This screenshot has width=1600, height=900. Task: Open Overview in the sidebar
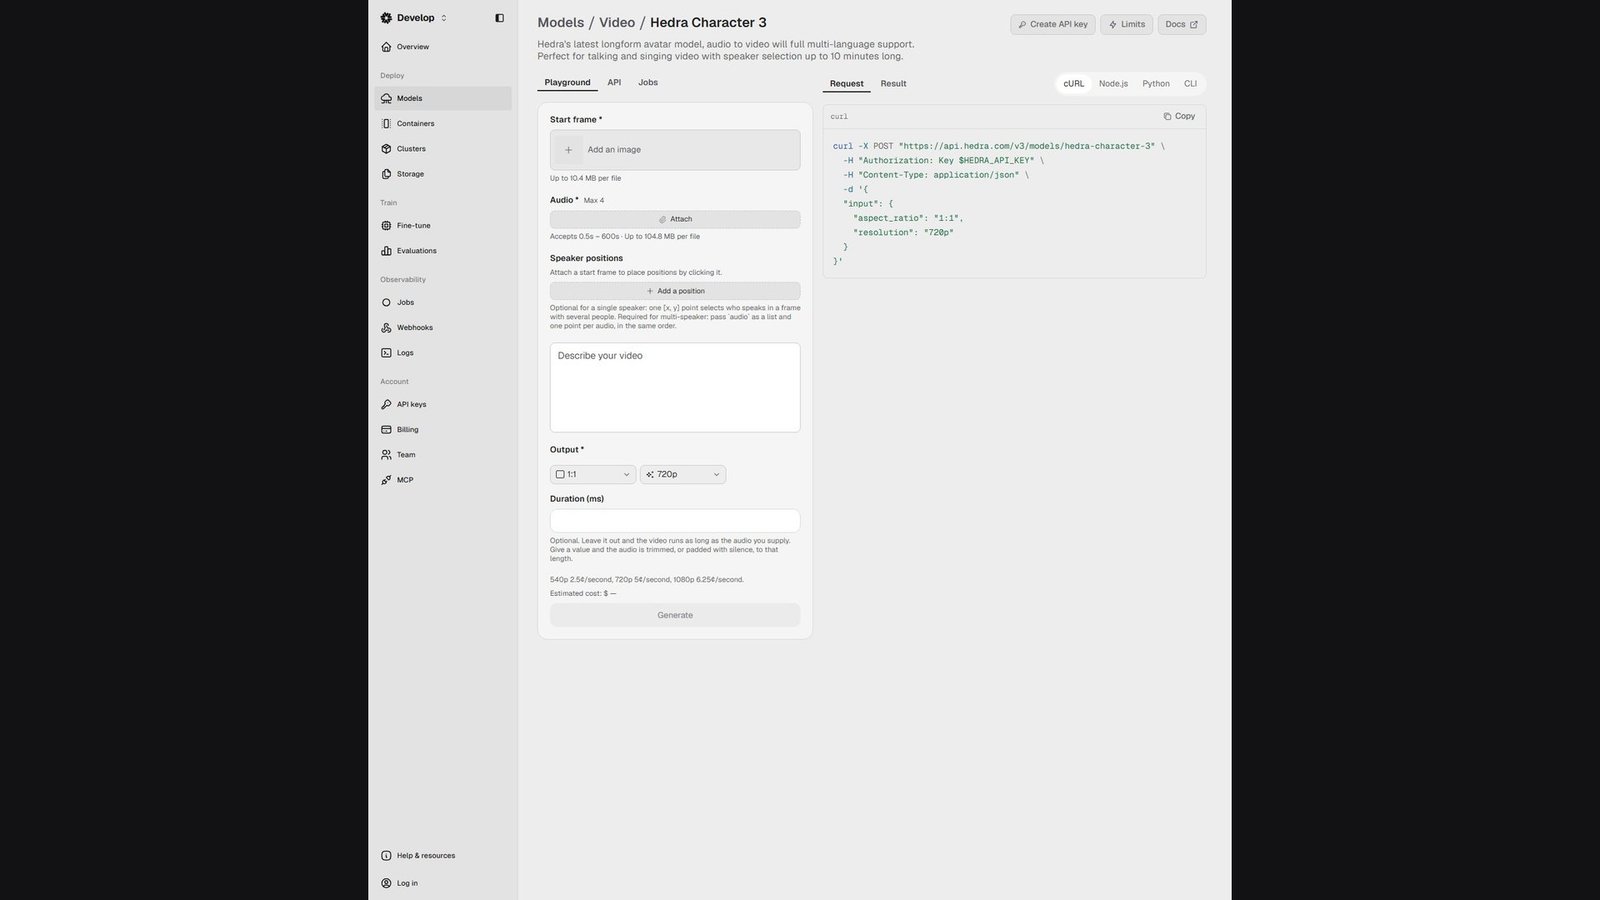(x=443, y=47)
